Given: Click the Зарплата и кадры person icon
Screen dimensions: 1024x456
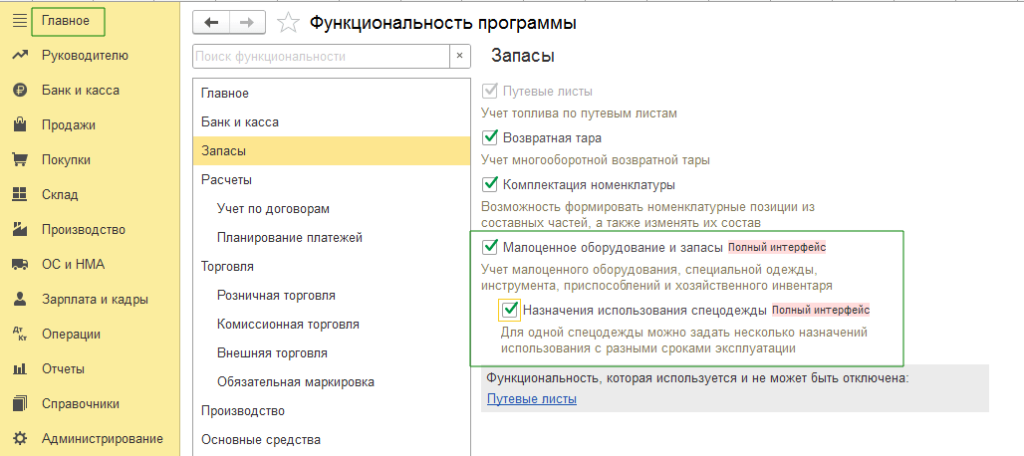Looking at the screenshot, I should click(x=20, y=299).
